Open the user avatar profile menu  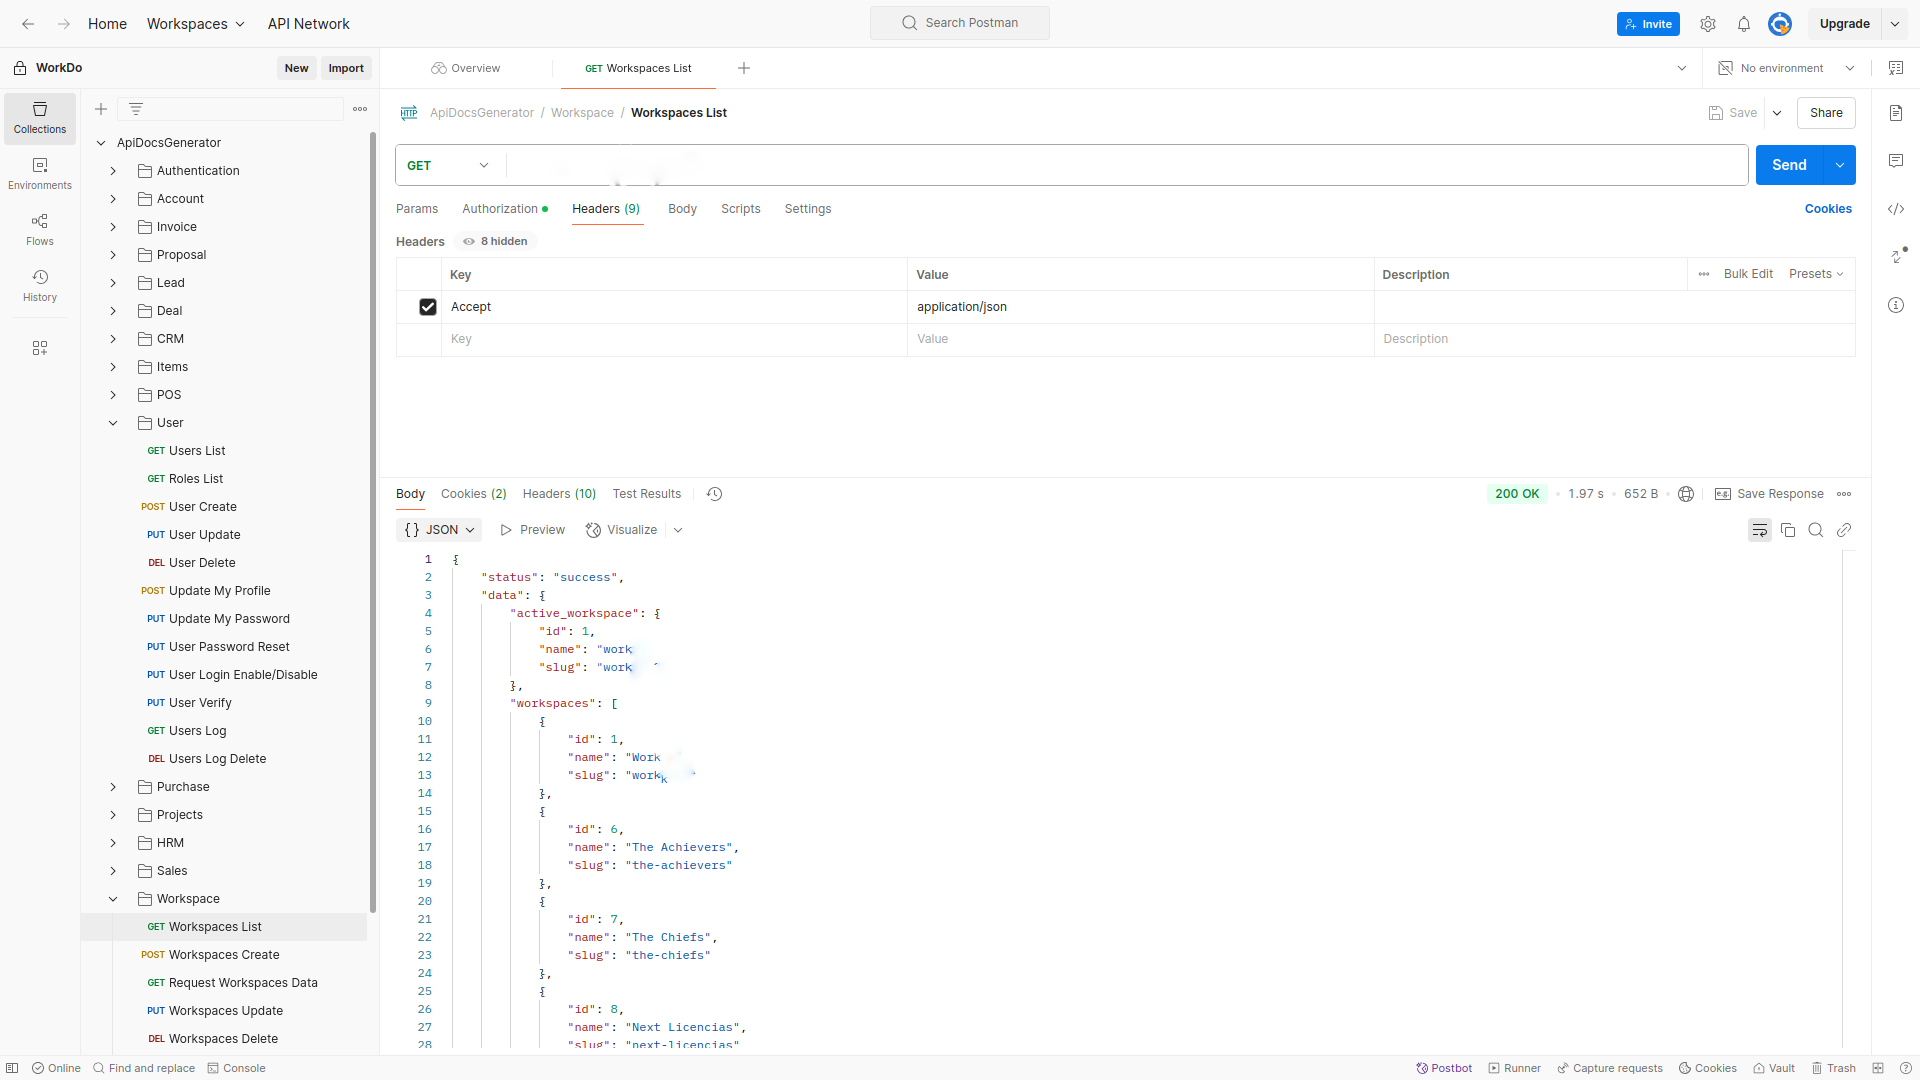[x=1780, y=24]
